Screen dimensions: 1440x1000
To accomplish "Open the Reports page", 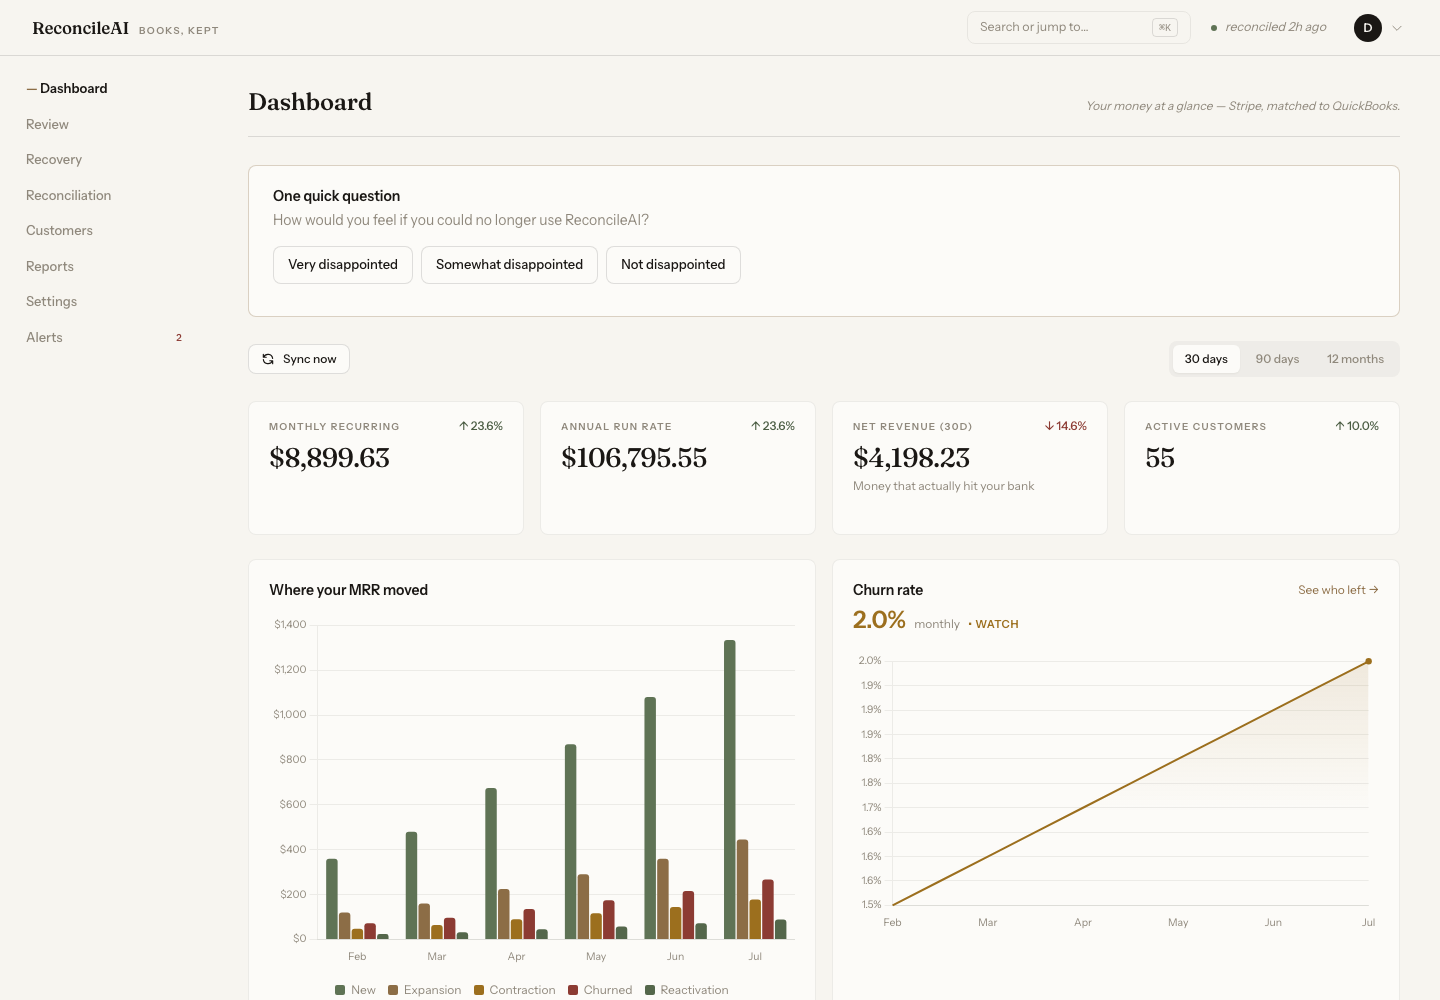I will pos(50,266).
